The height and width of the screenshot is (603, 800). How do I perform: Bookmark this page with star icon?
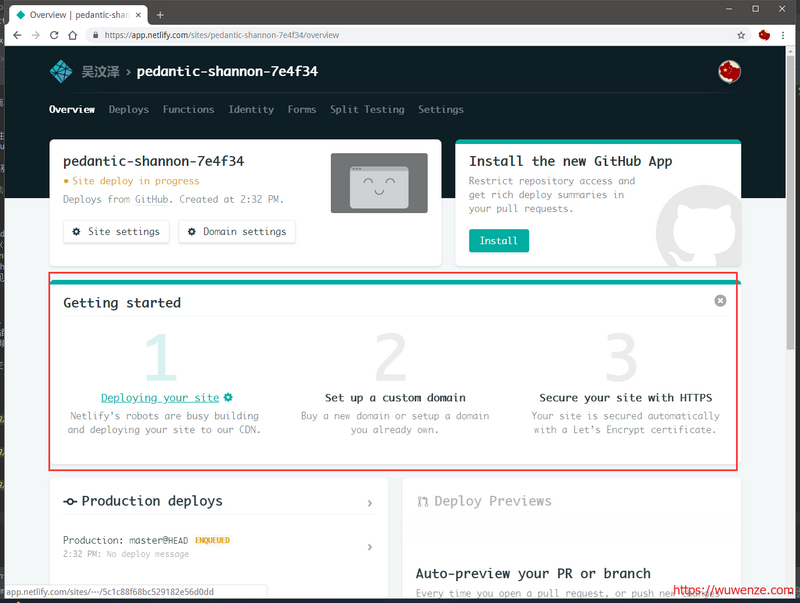pyautogui.click(x=741, y=35)
